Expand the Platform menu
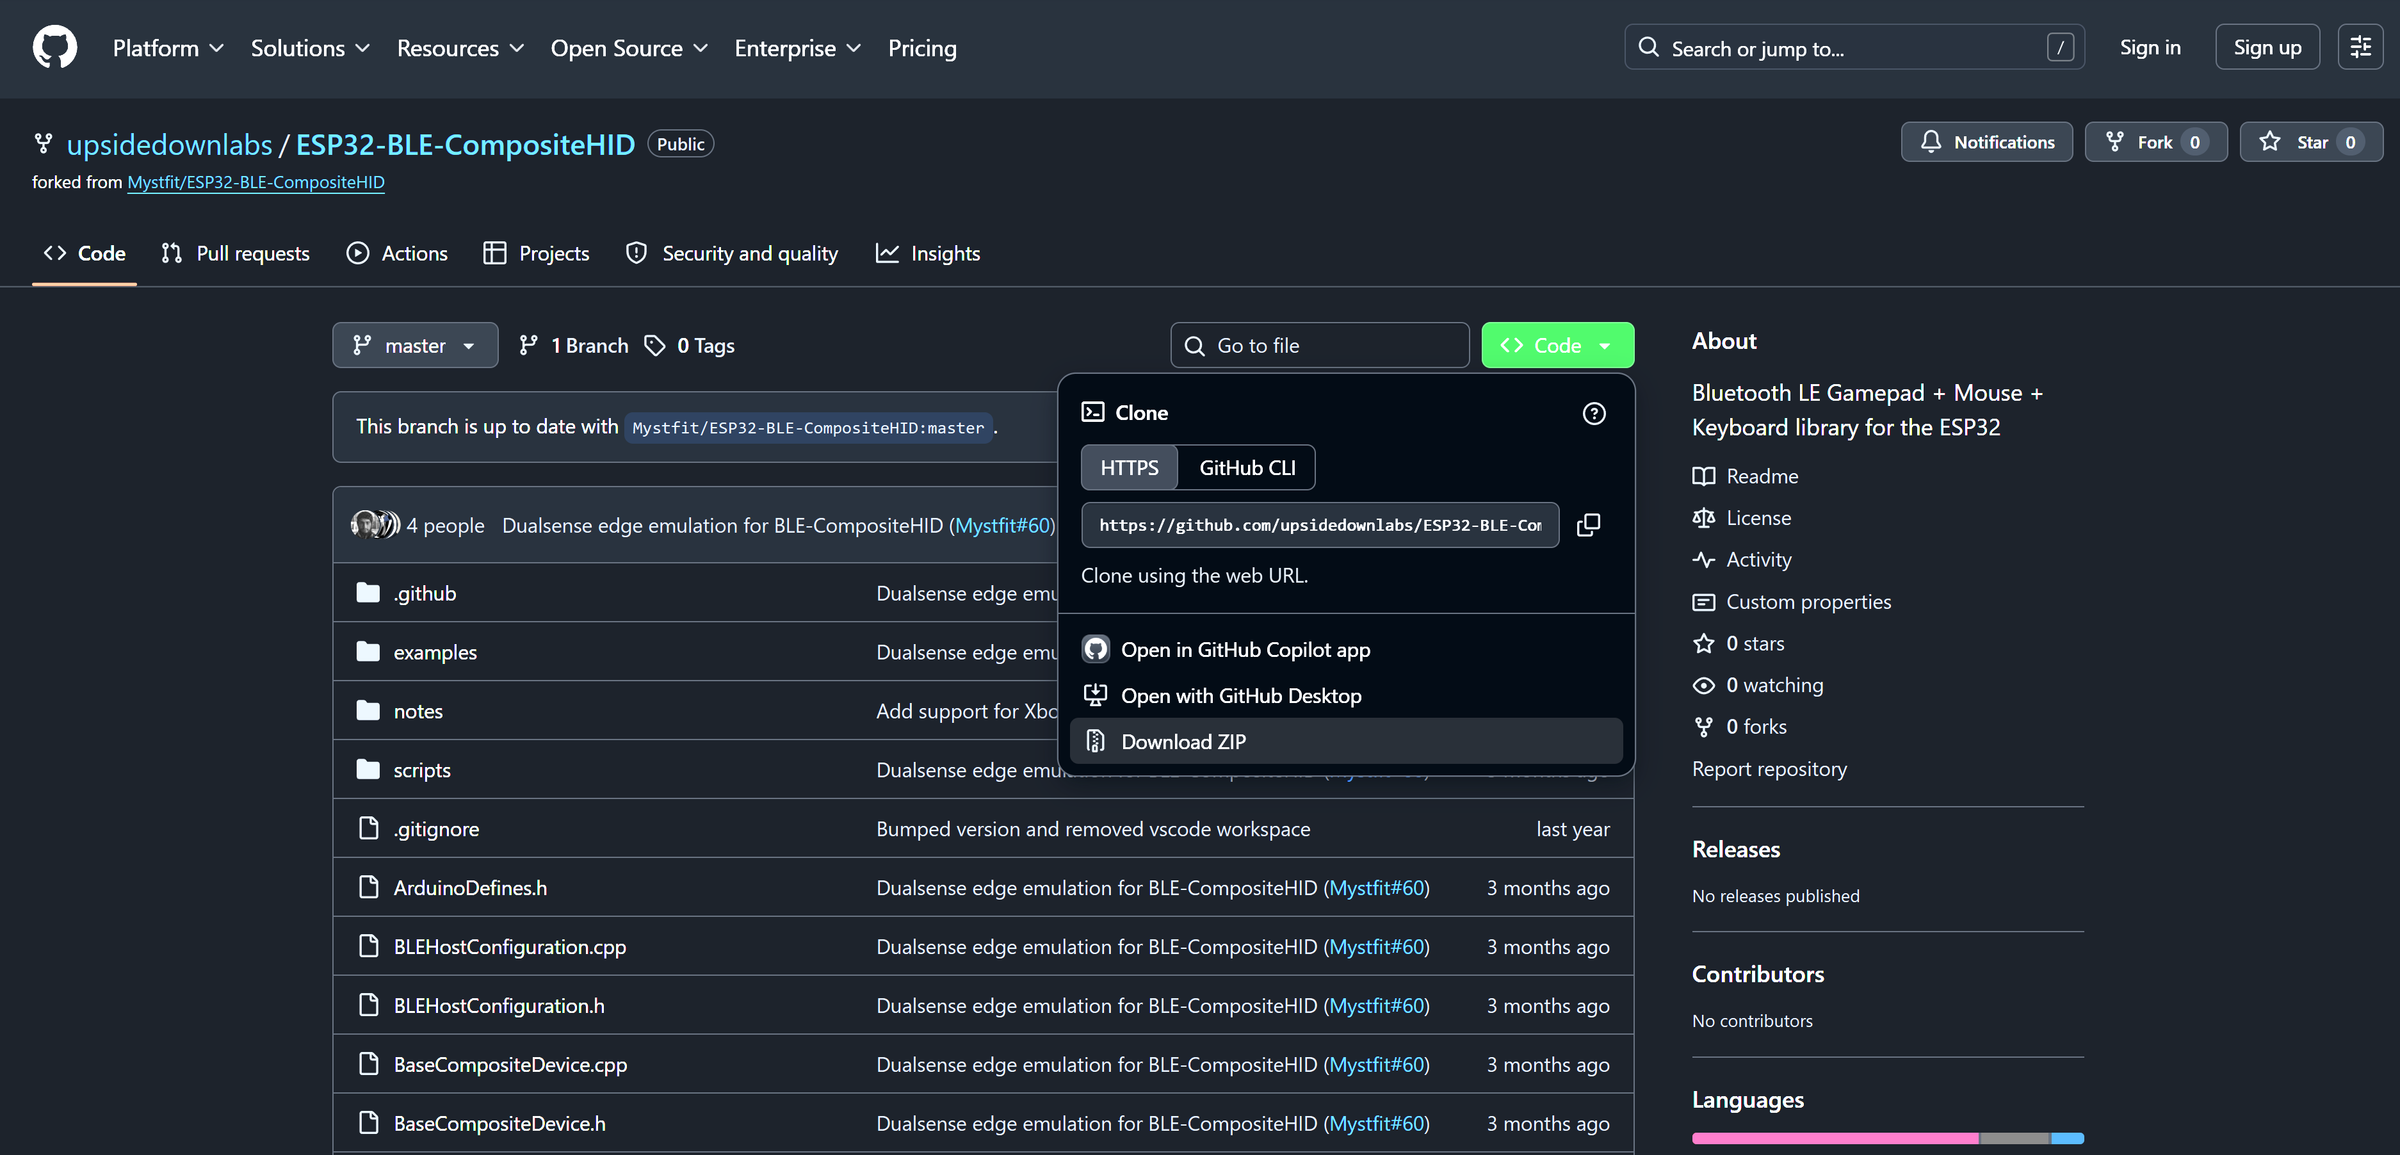 [x=168, y=48]
